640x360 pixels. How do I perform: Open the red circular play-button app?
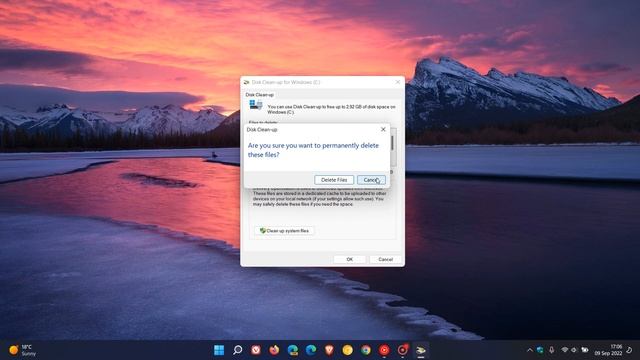384,350
